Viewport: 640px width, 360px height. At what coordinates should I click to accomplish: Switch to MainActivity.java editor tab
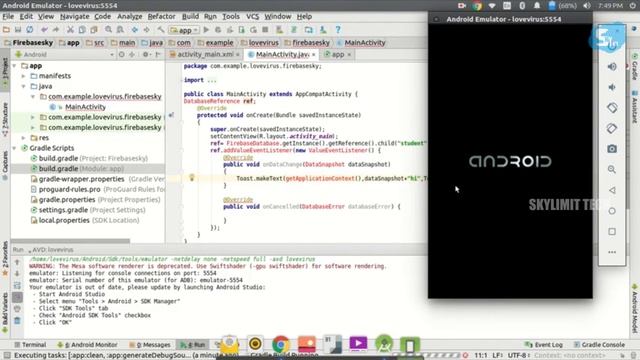click(282, 54)
